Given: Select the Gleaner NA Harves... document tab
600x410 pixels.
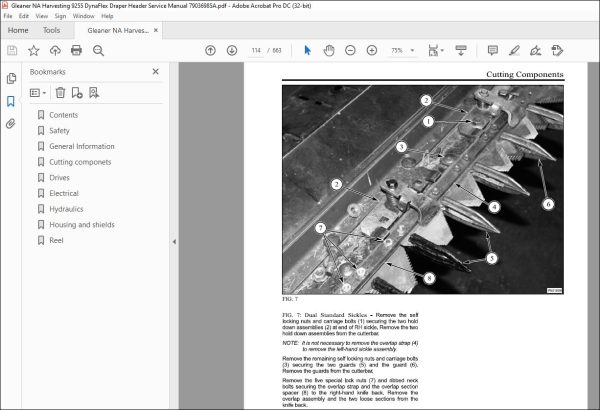Looking at the screenshot, I should click(x=118, y=31).
